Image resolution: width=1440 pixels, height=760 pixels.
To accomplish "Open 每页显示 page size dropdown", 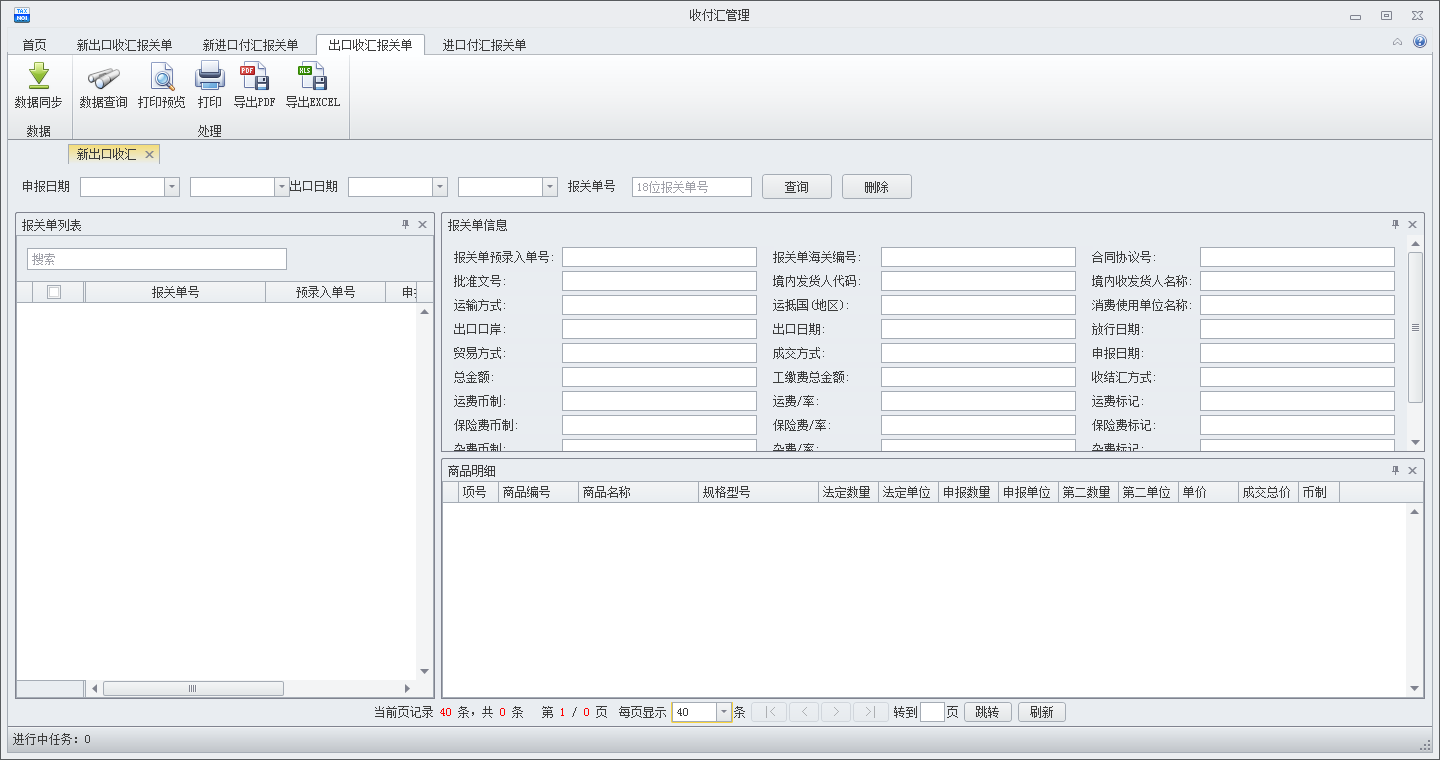I will pos(724,712).
